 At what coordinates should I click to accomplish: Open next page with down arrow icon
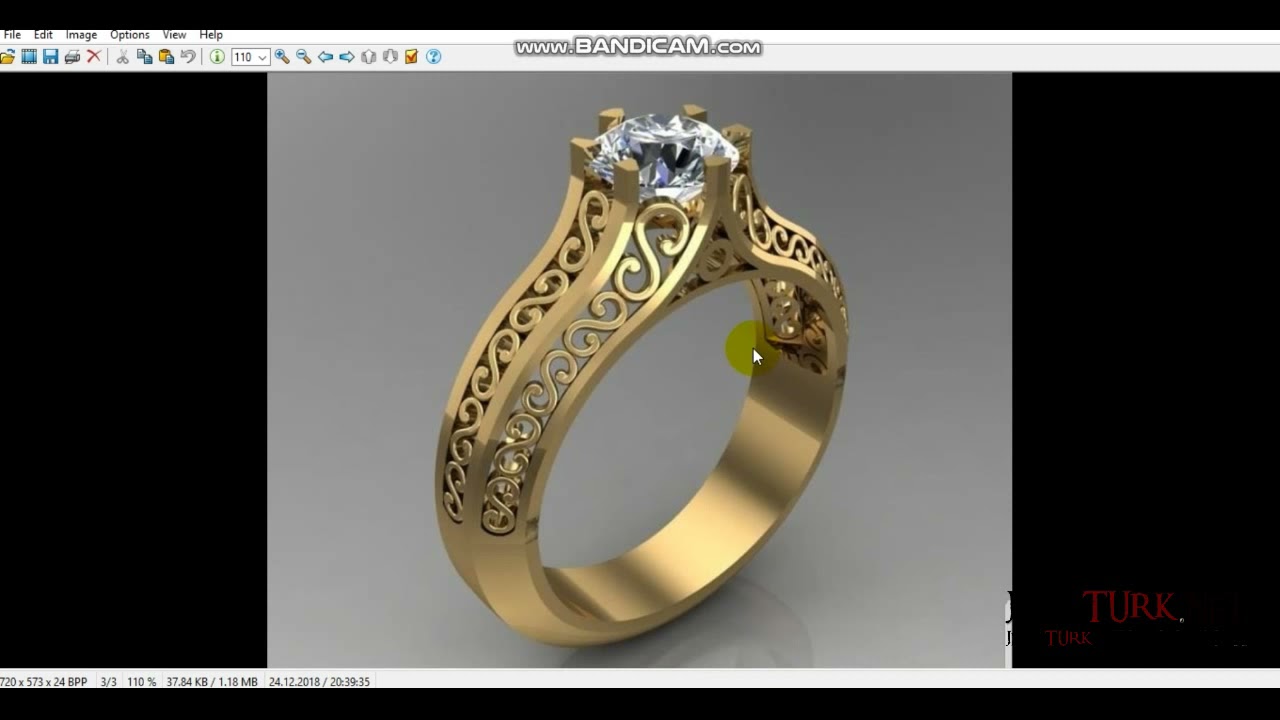click(390, 57)
